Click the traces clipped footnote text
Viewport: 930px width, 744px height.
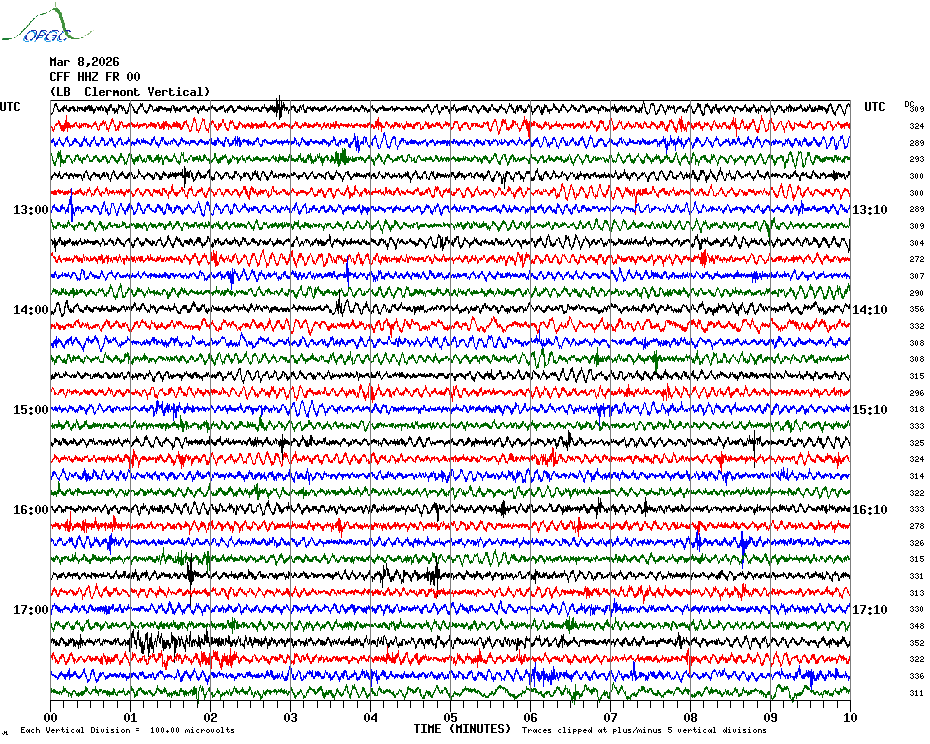[644, 731]
